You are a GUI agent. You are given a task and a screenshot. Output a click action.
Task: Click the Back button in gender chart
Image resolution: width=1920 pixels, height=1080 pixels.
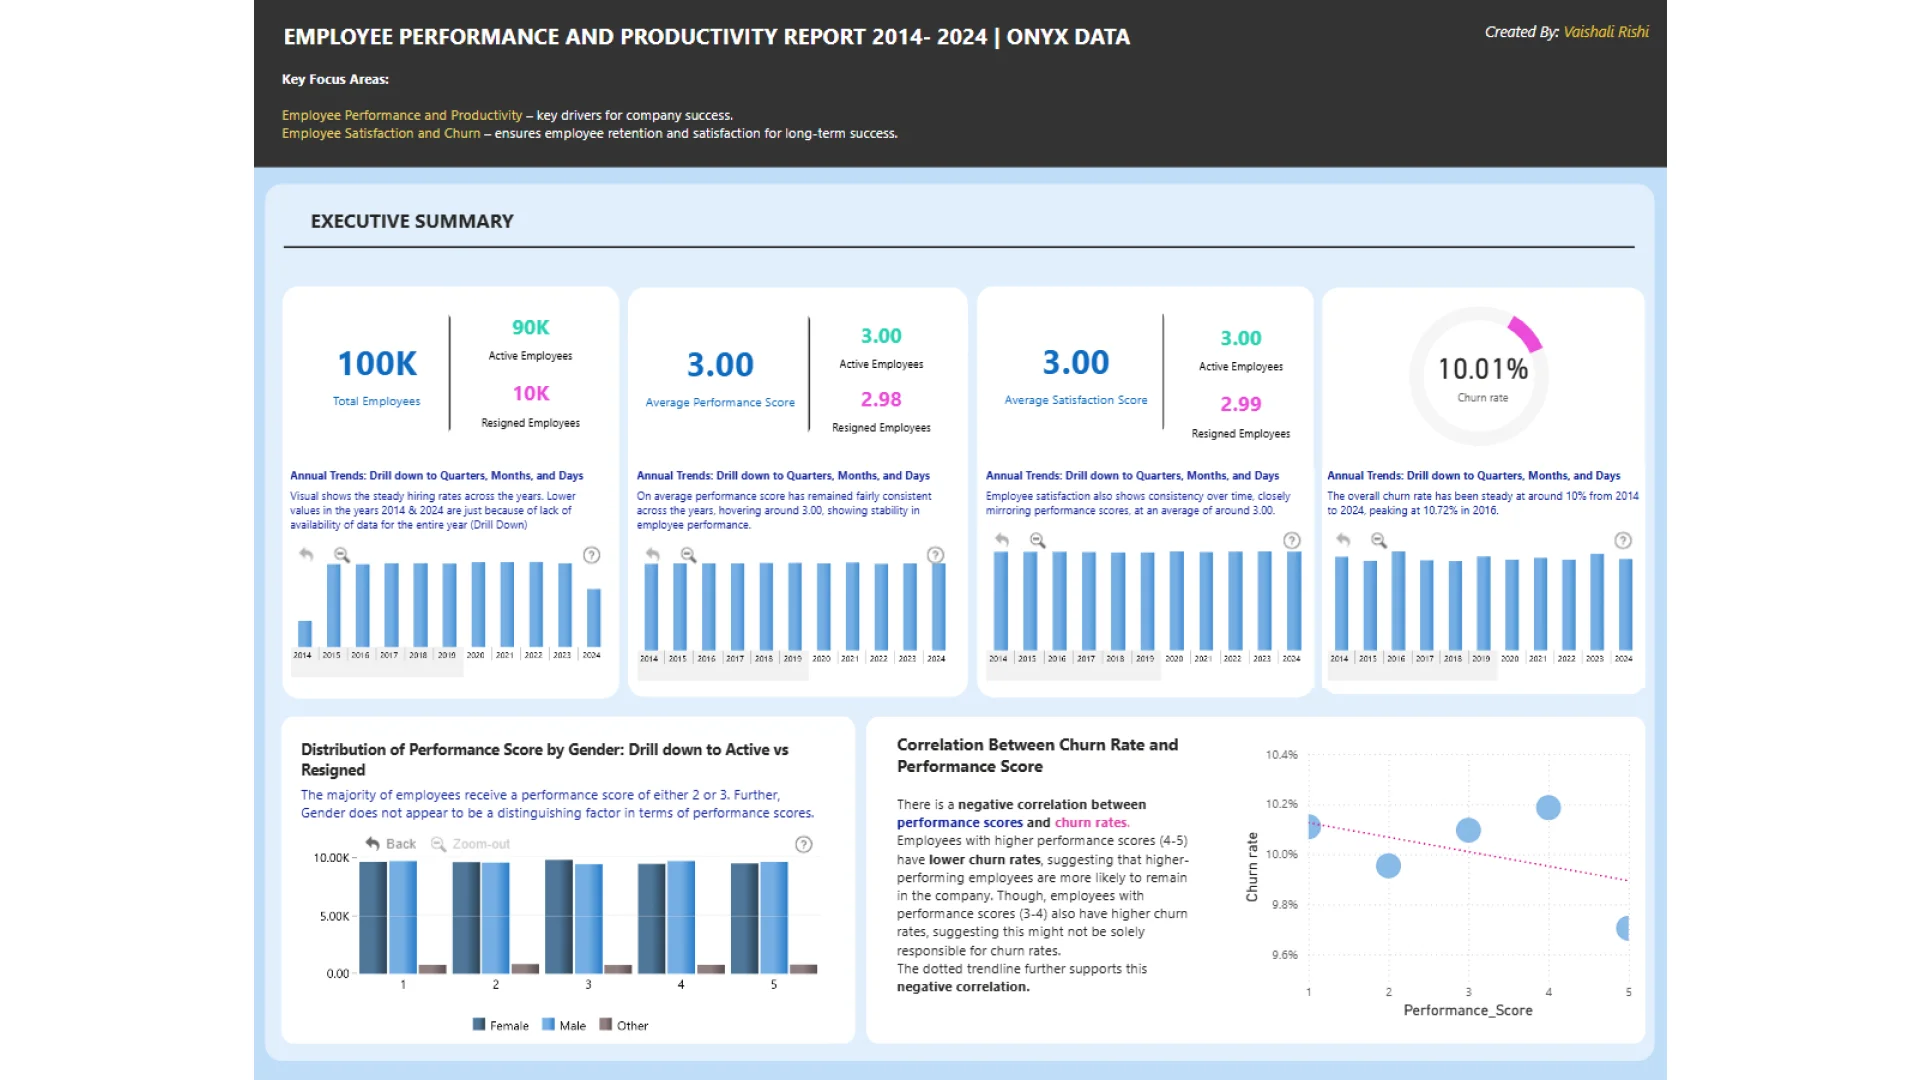(x=391, y=844)
